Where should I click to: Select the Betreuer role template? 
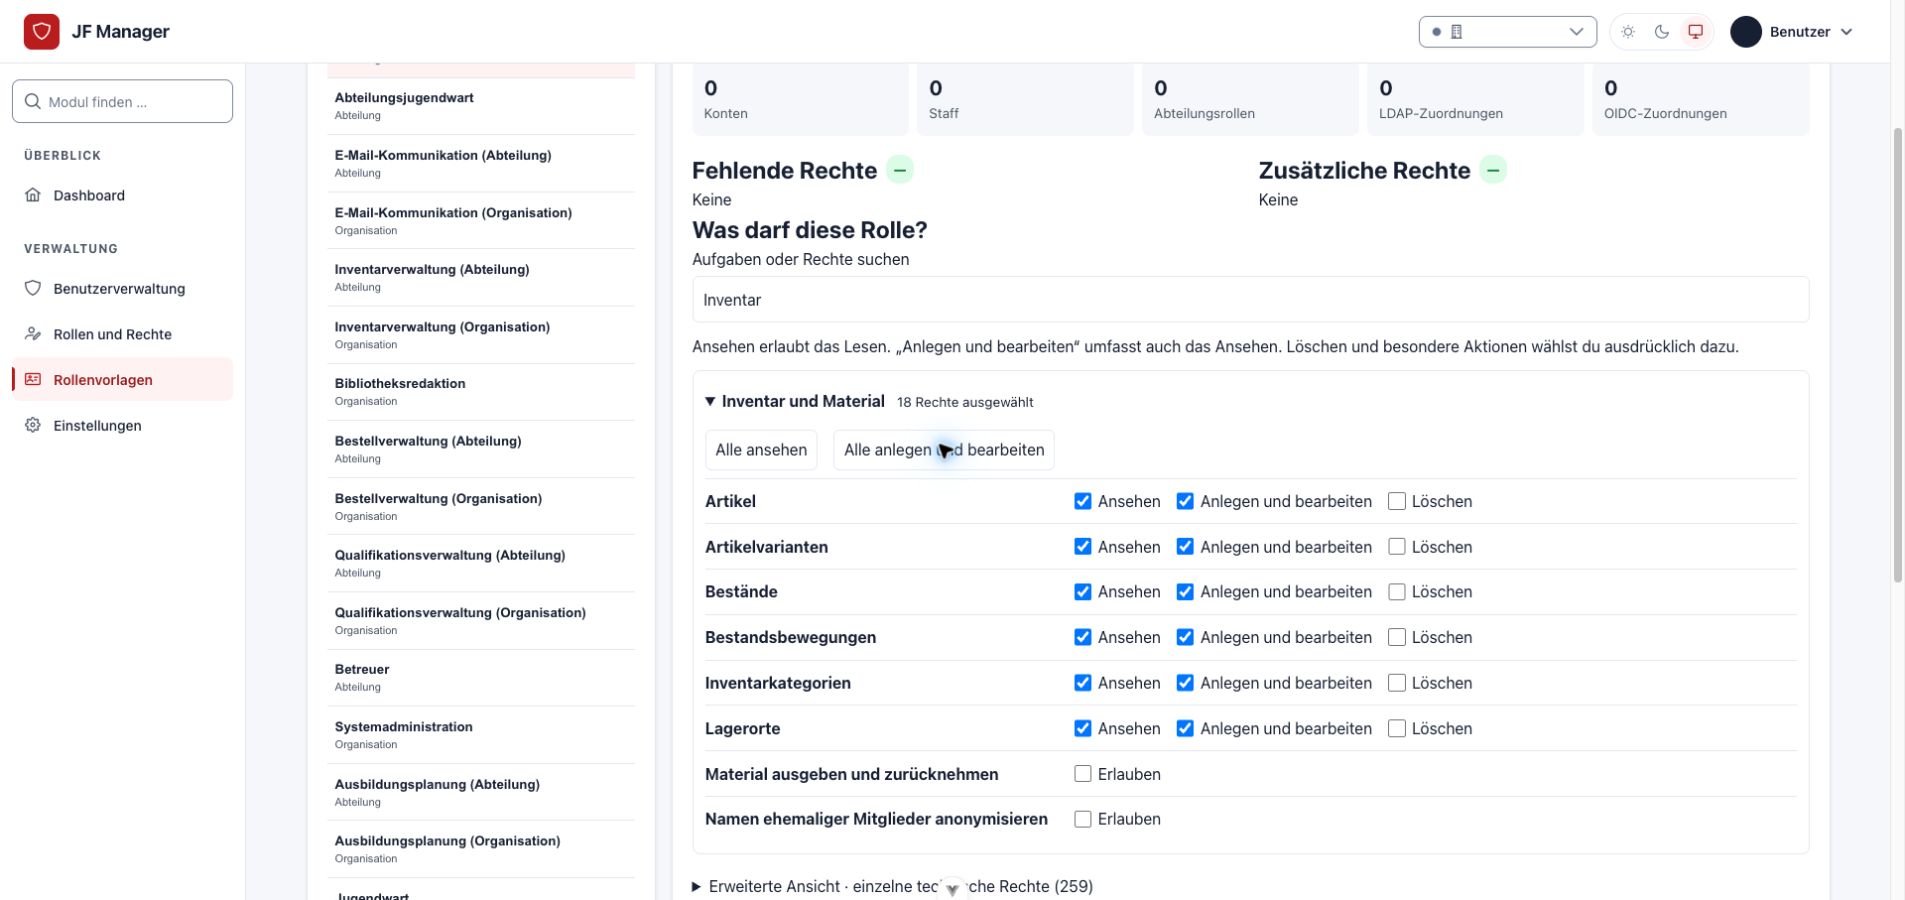click(x=481, y=678)
